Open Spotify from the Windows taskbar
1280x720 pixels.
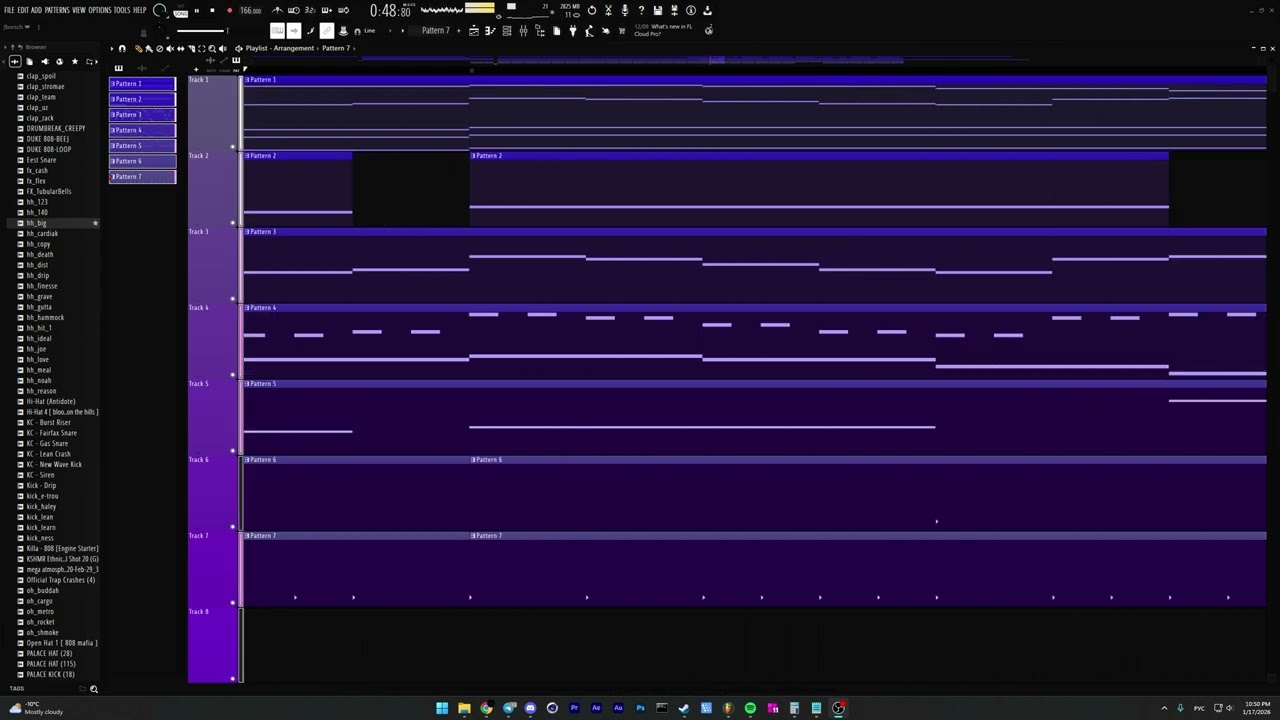click(x=750, y=708)
